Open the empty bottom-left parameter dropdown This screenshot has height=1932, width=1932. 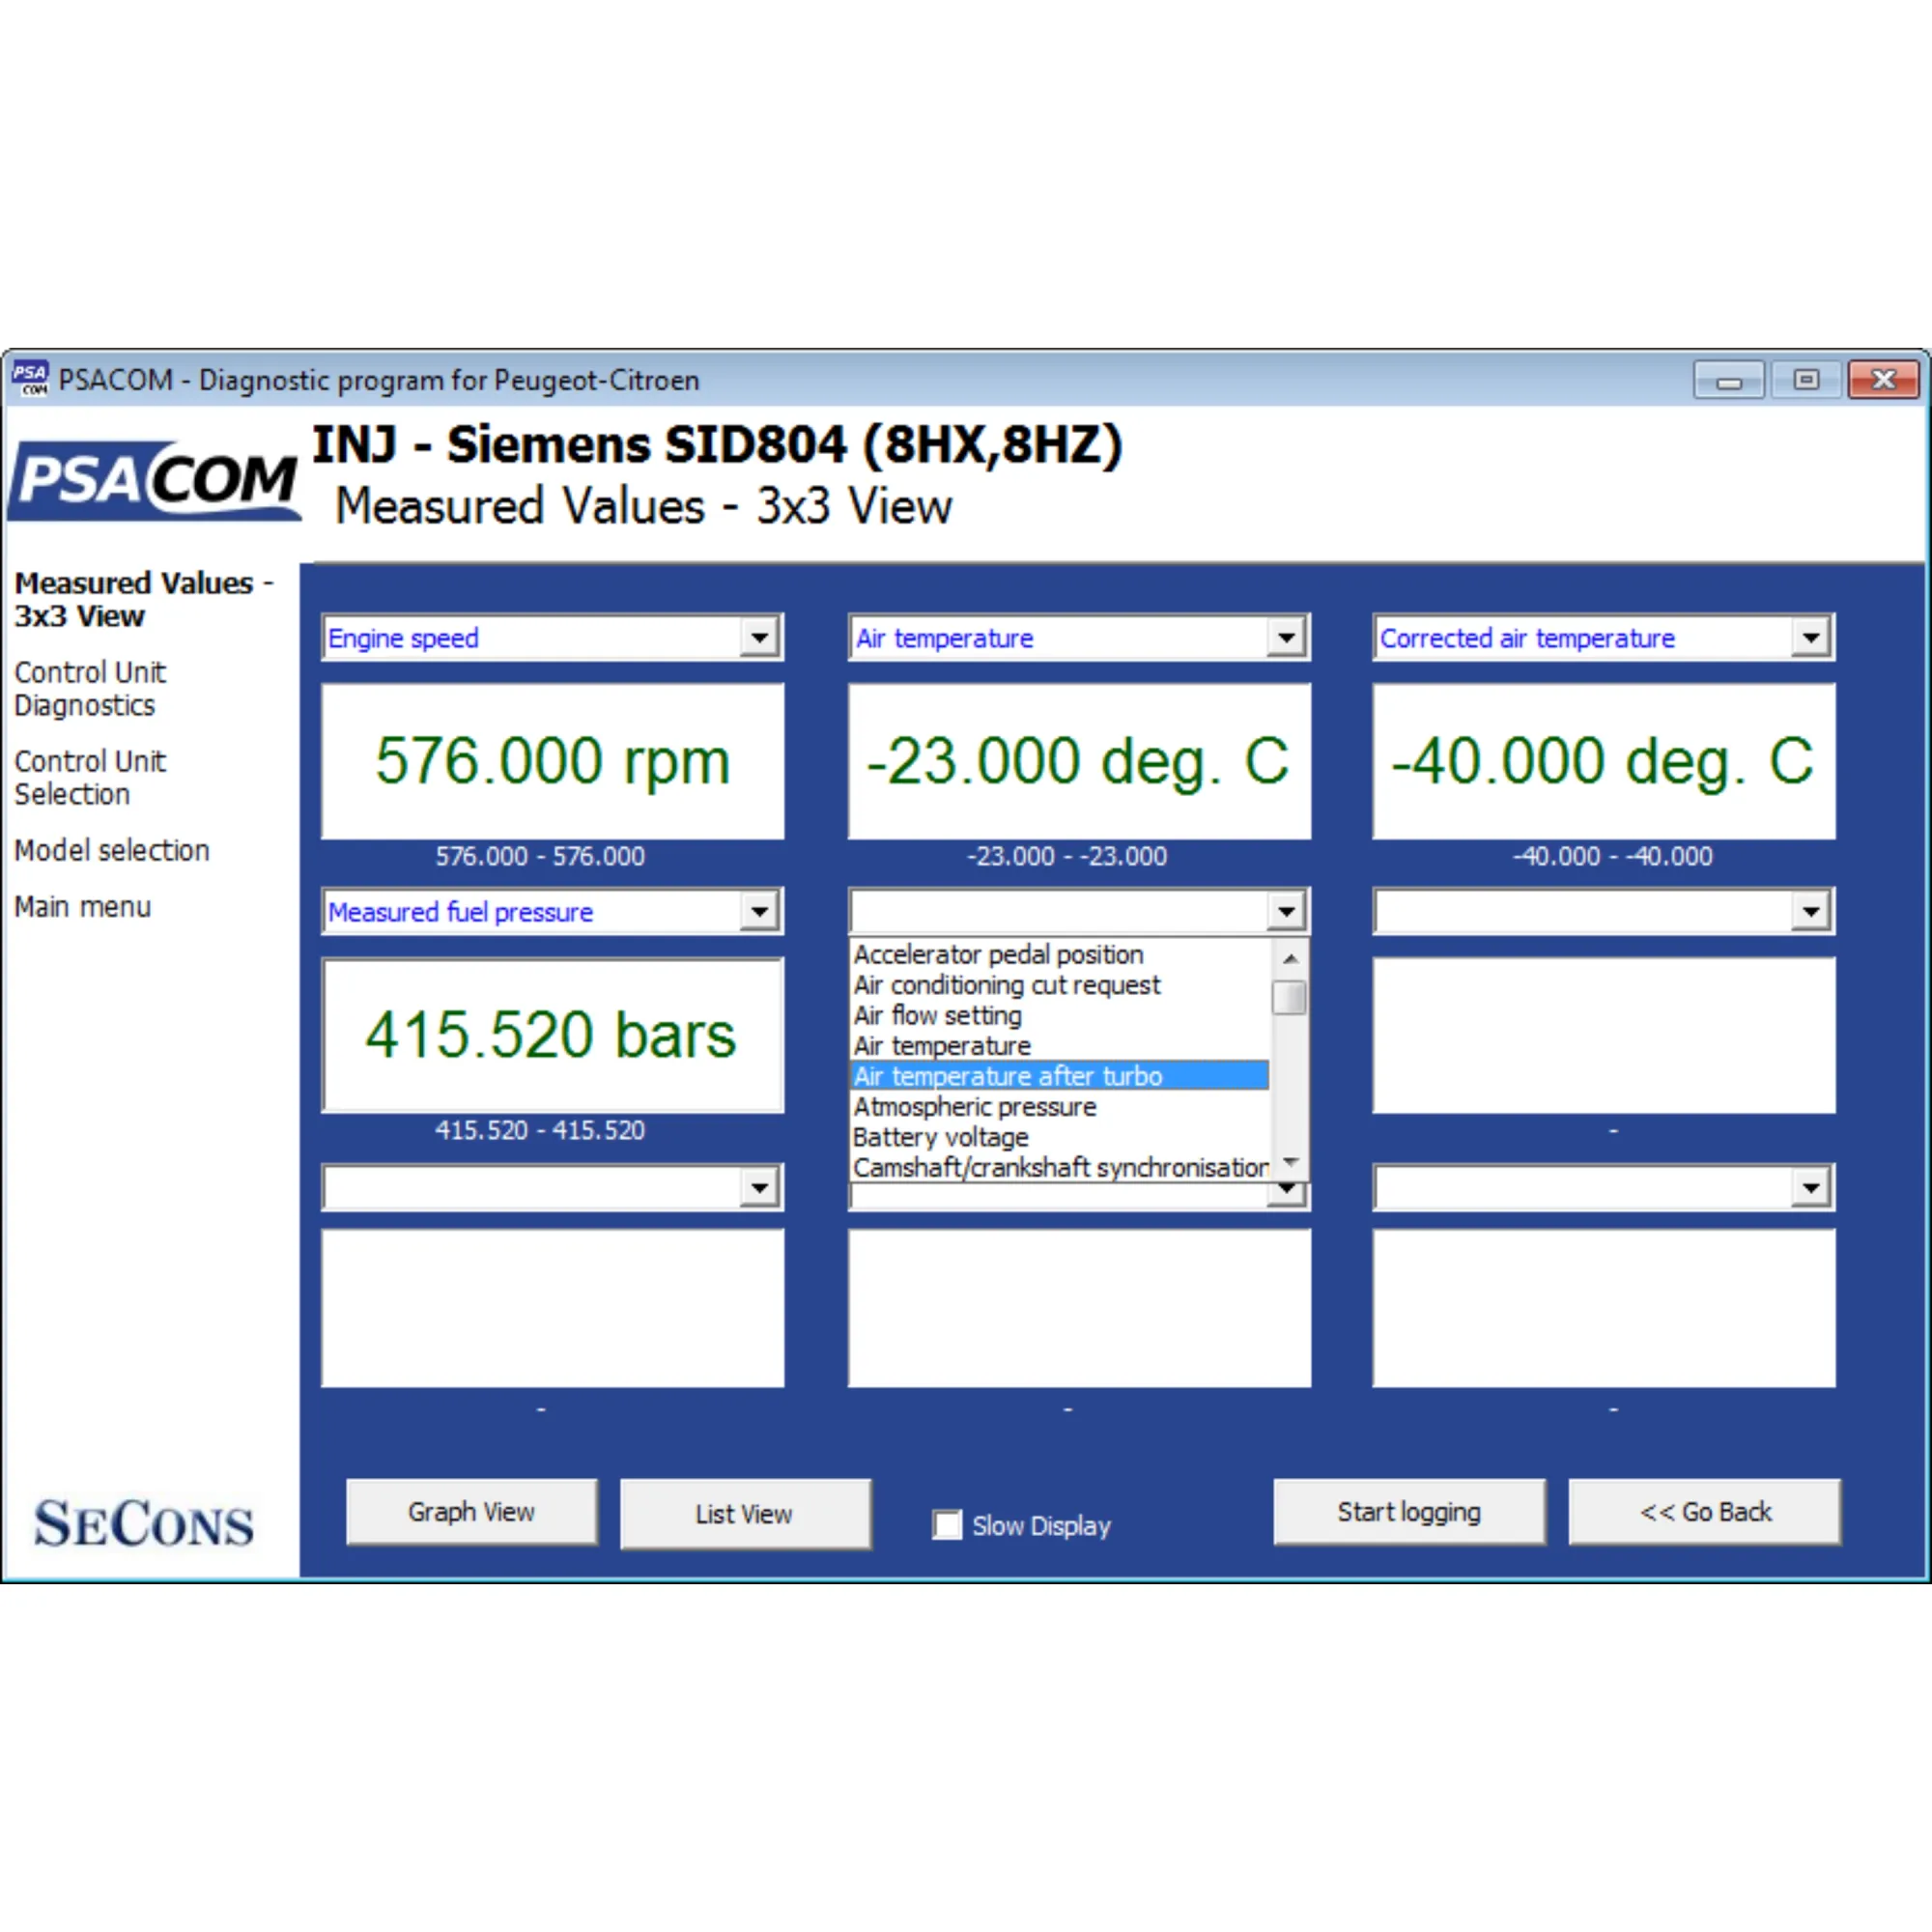[760, 1187]
